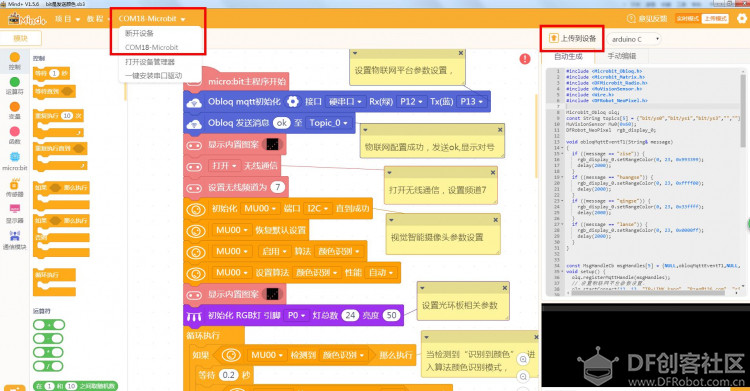Viewport: 750px width, 391px height.
Task: Close the 设置光环板相关参数 comment note
Action: [505, 288]
